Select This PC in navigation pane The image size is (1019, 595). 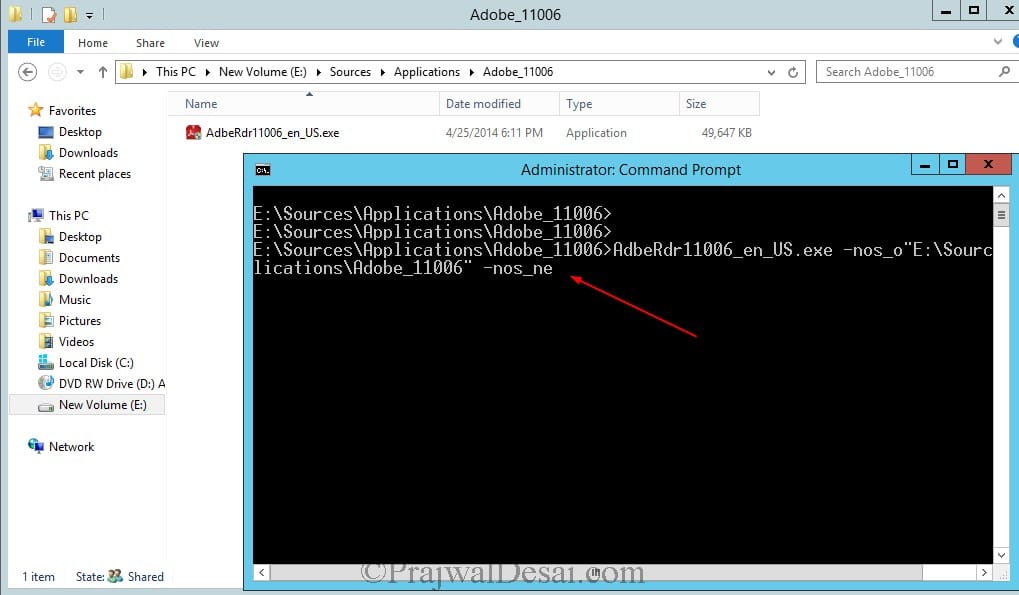68,216
